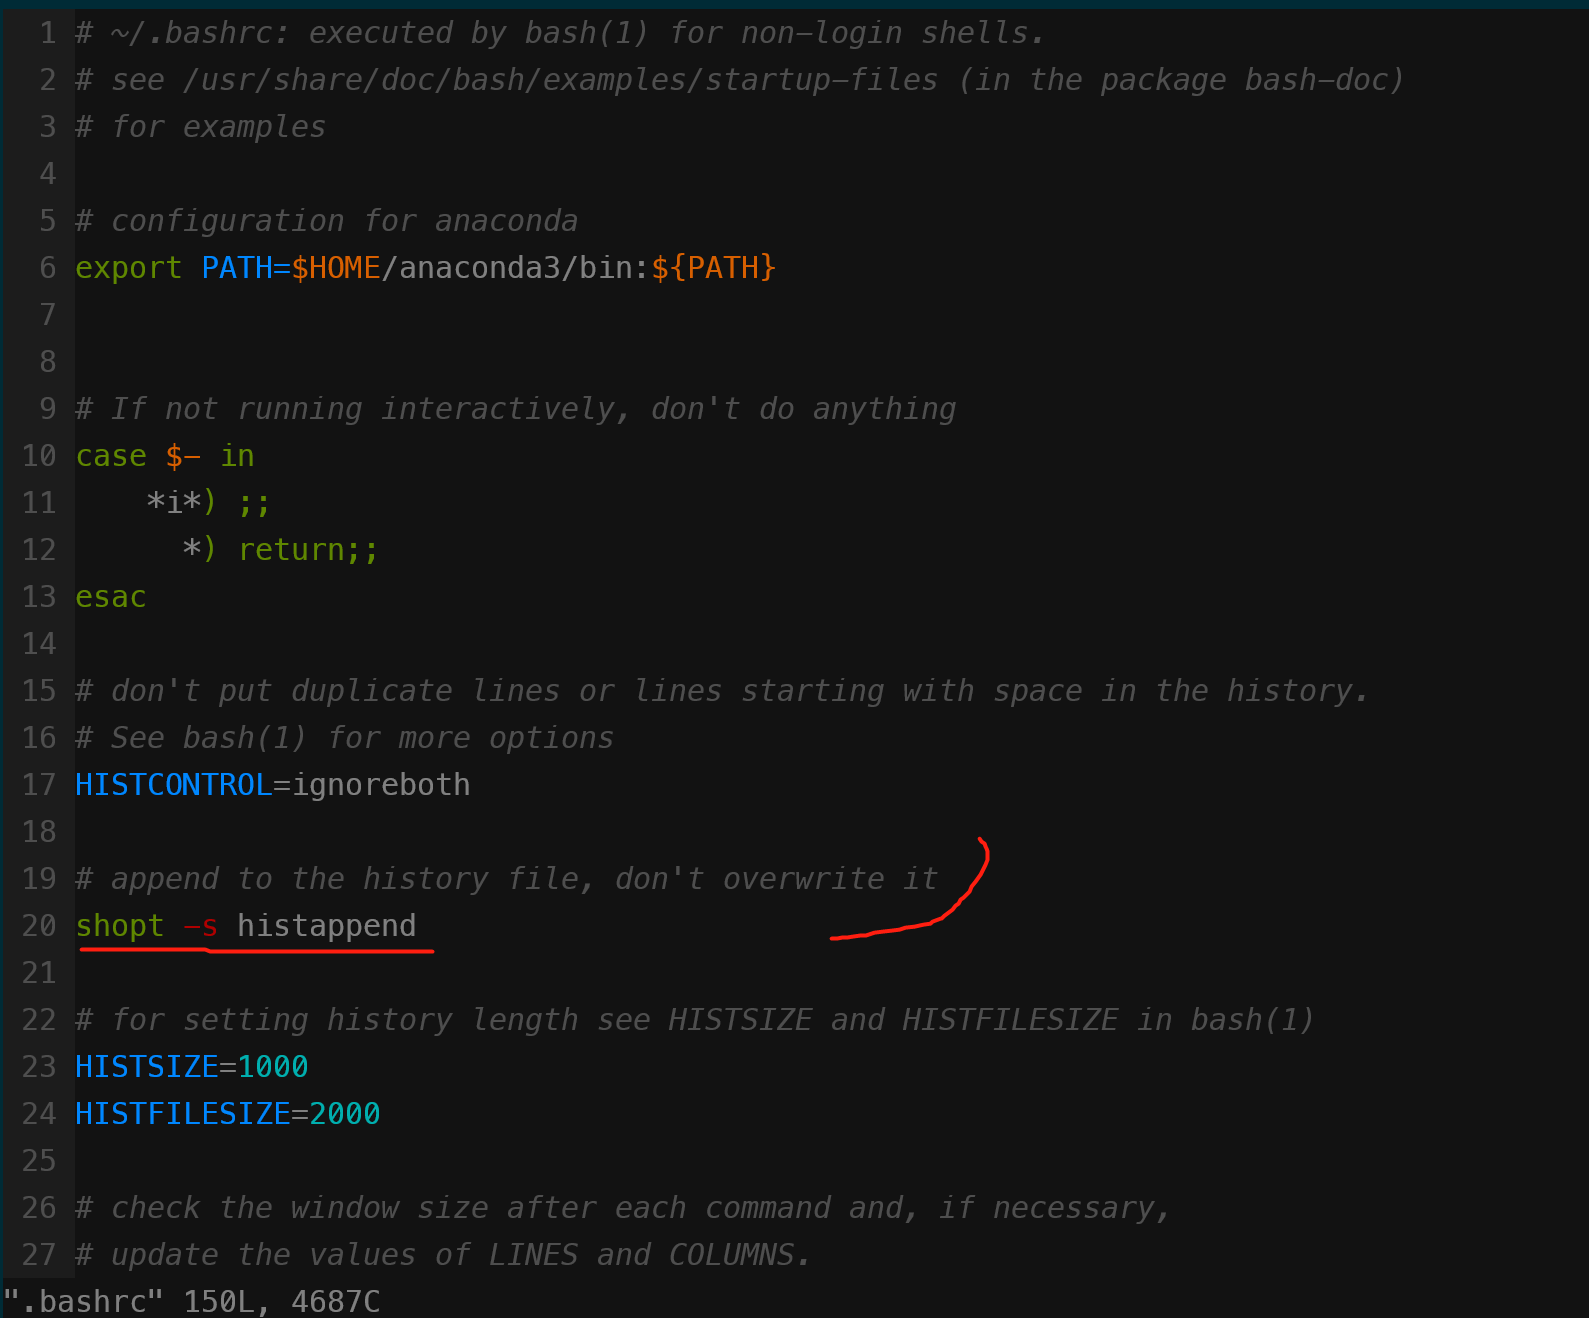The width and height of the screenshot is (1589, 1318).
Task: Click the value '1000'
Action: pyautogui.click(x=273, y=1067)
